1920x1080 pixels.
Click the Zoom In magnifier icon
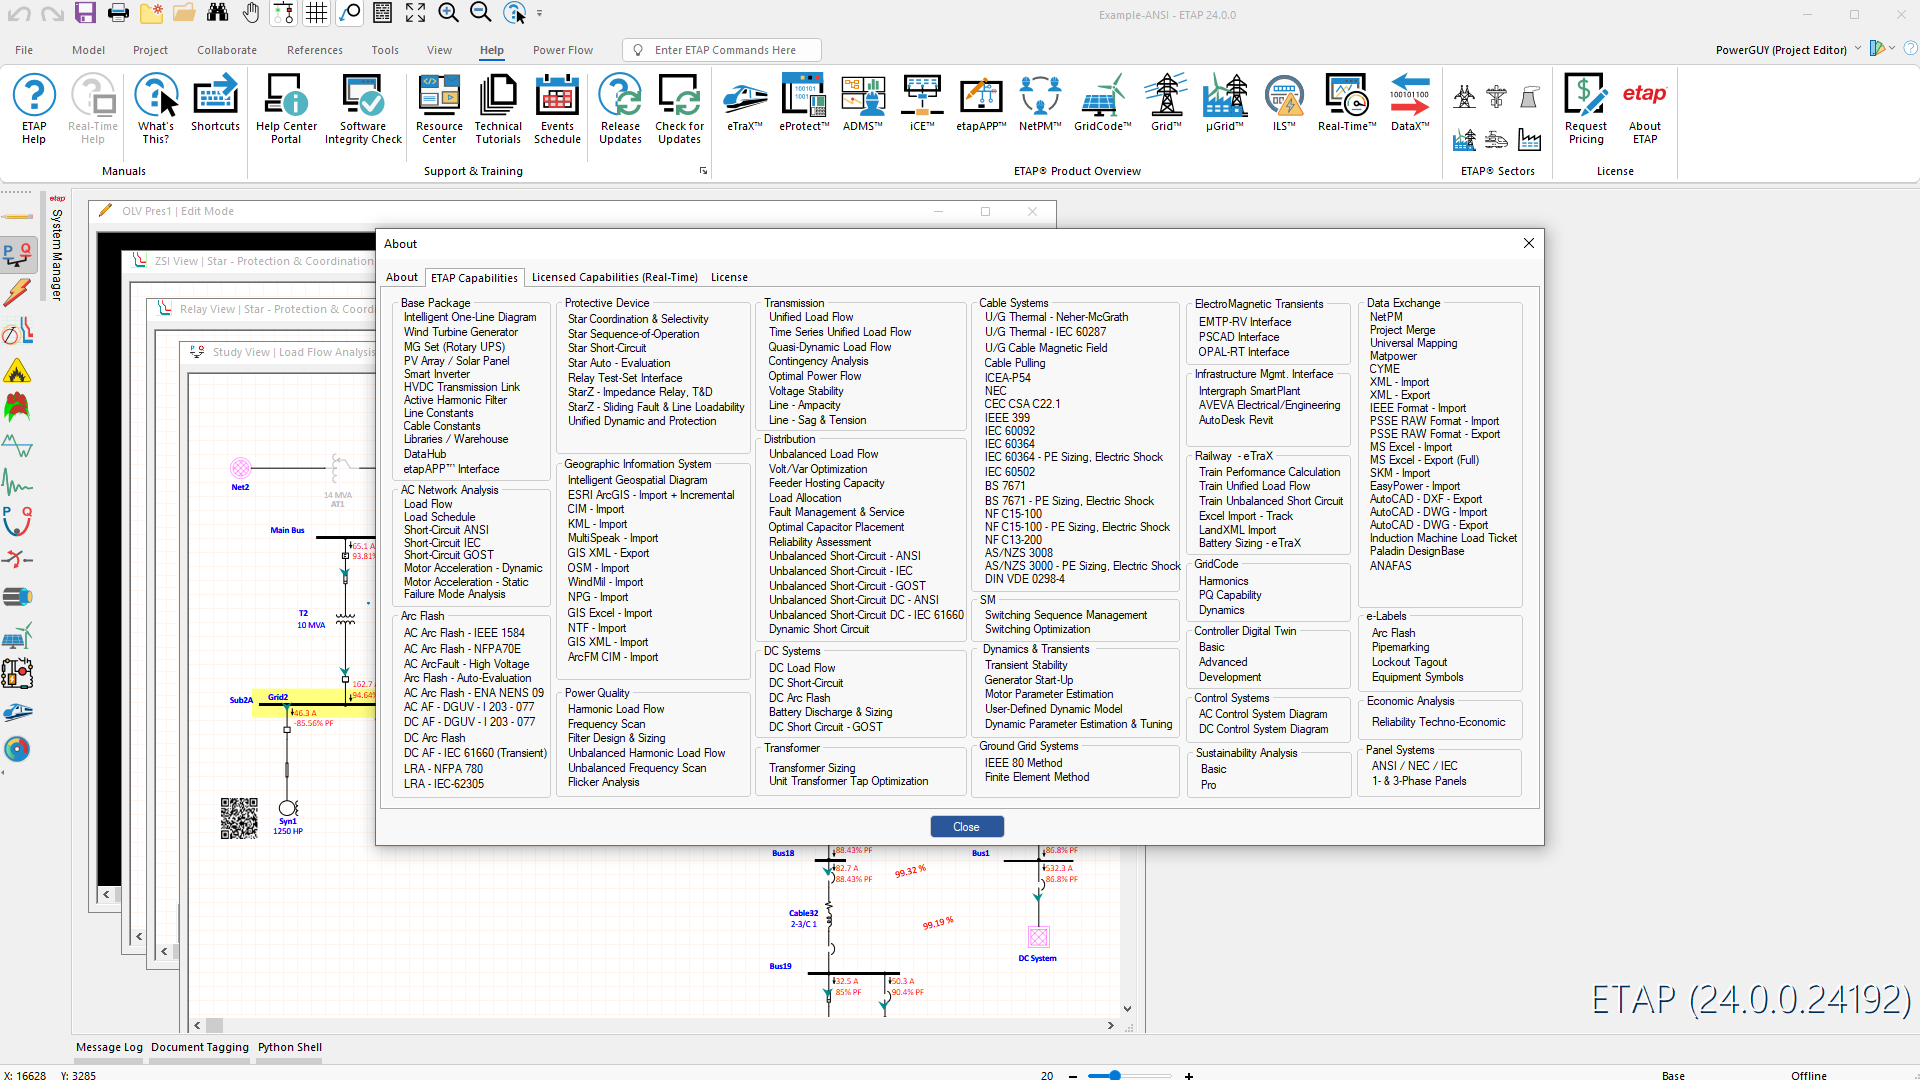pos(449,13)
